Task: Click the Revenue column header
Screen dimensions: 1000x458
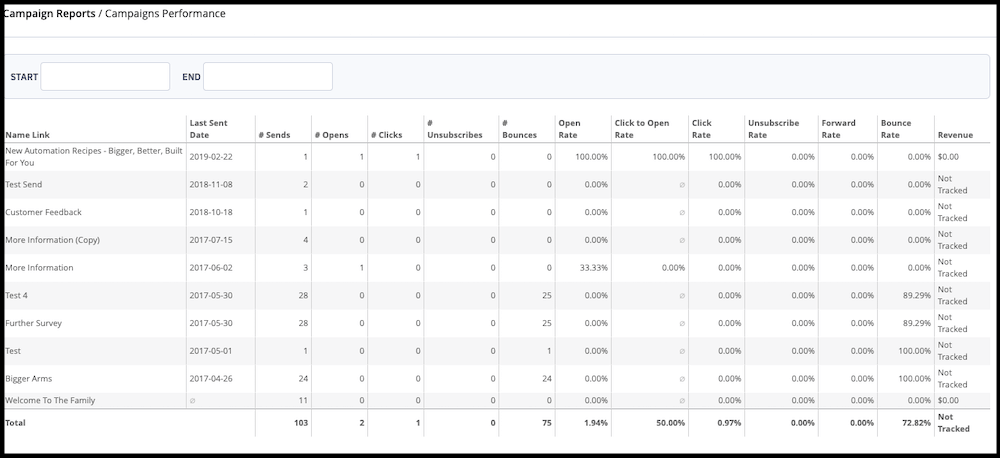Action: click(x=954, y=135)
